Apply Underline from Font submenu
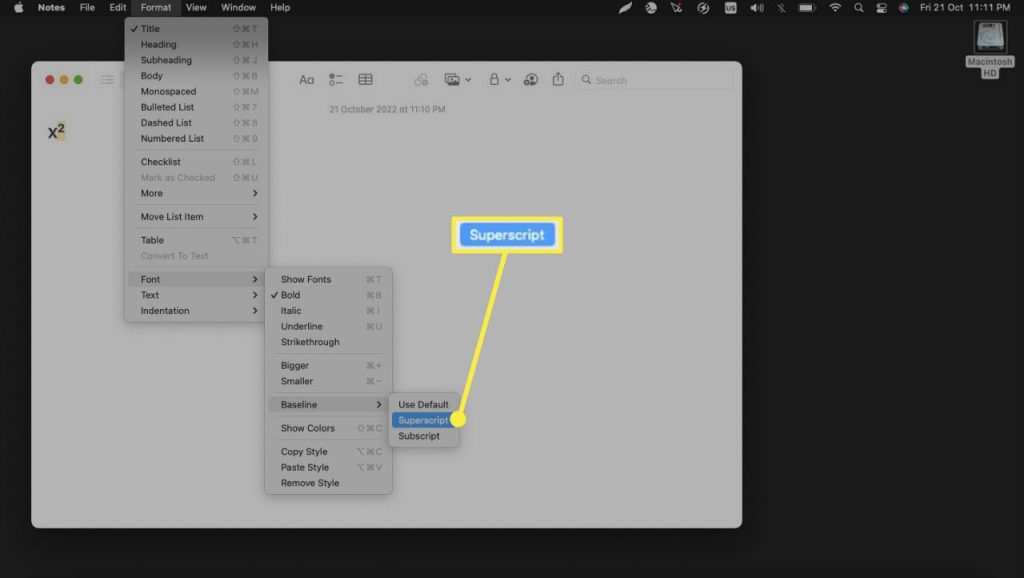The width and height of the screenshot is (1024, 578). [328, 327]
